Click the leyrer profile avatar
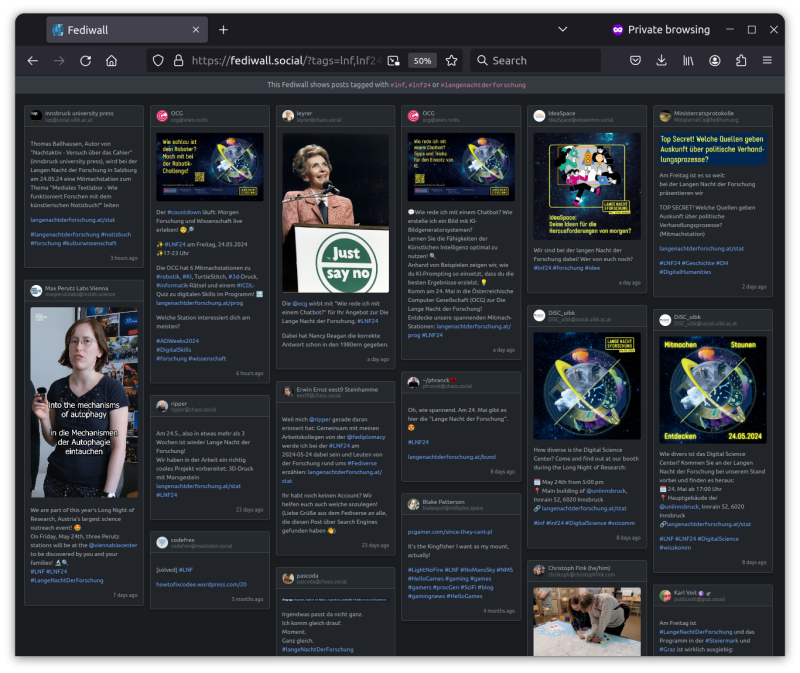Screen dimensions: 800x673 (288, 116)
